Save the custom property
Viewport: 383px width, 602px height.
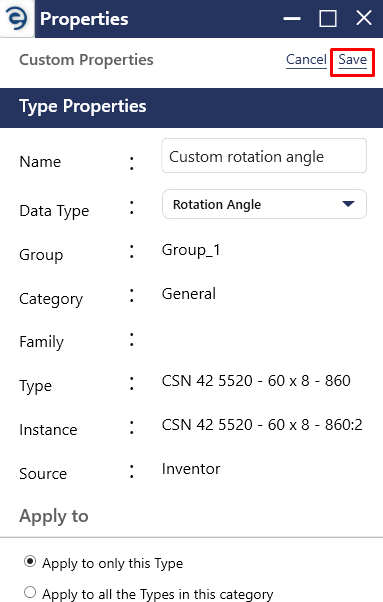click(352, 60)
